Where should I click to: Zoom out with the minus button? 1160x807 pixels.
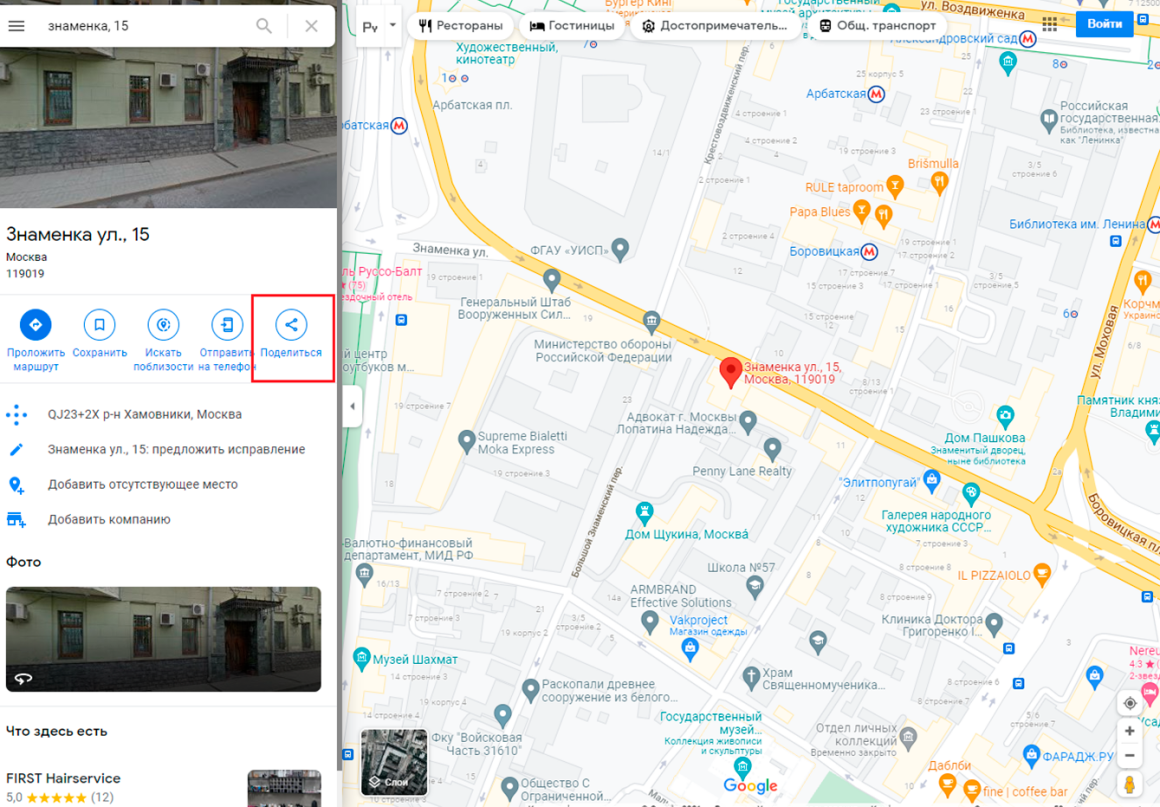pos(1130,756)
